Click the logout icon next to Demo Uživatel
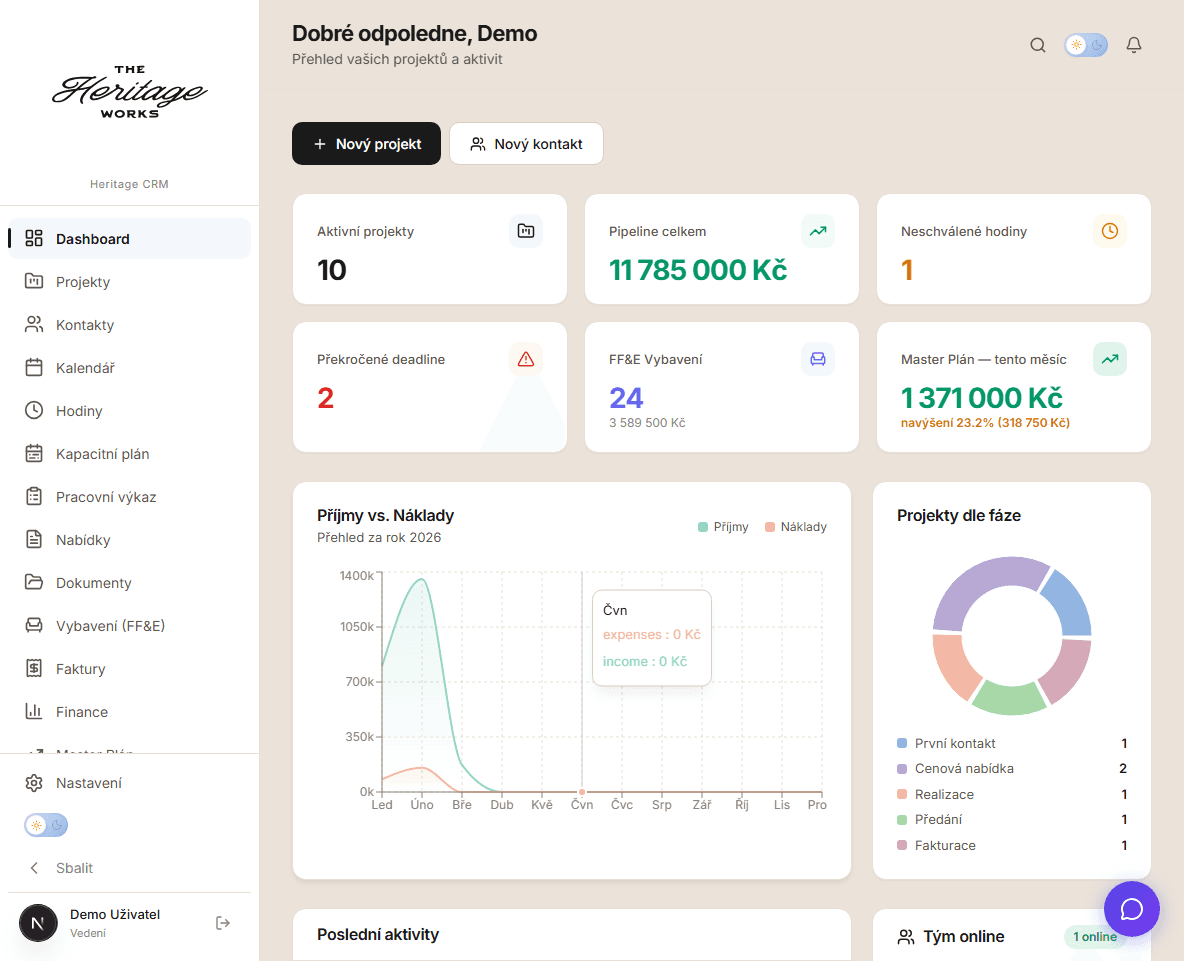The width and height of the screenshot is (1184, 961). (222, 922)
